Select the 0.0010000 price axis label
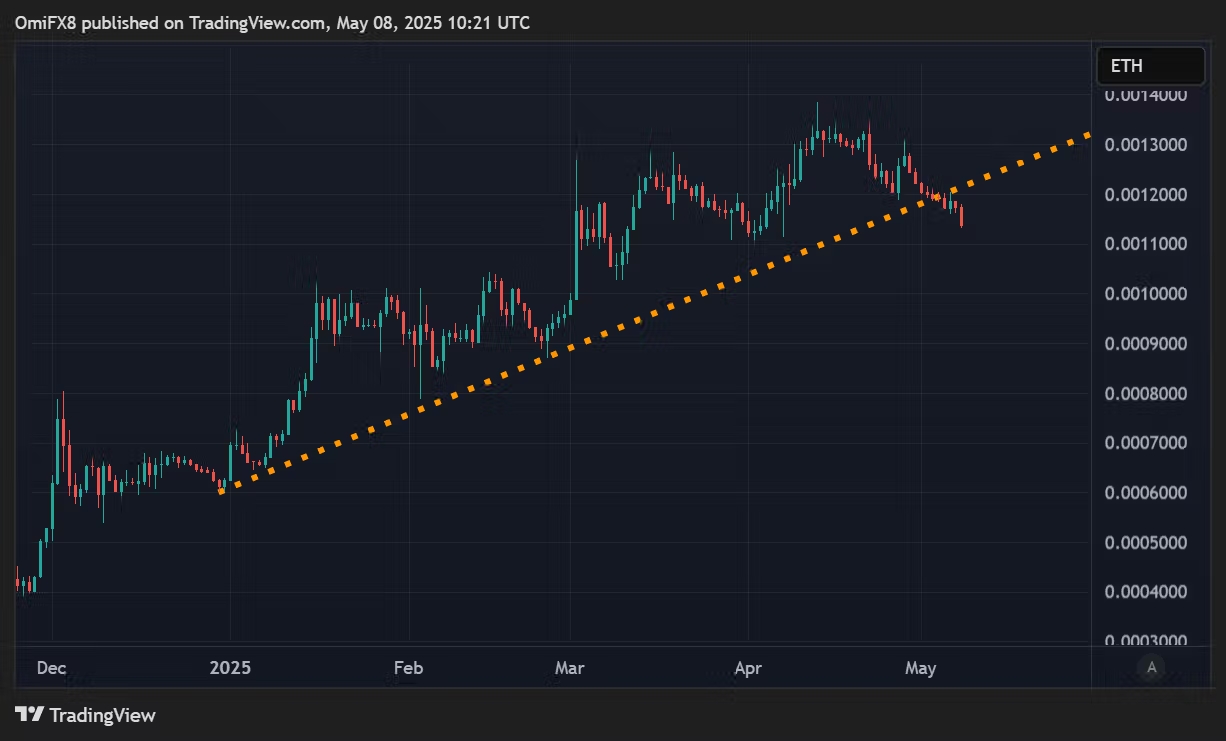This screenshot has width=1226, height=741. tap(1145, 294)
